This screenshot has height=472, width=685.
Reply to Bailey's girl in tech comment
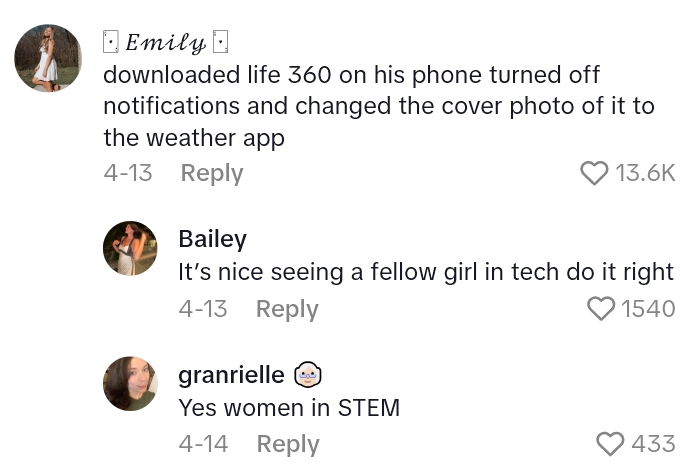[286, 309]
